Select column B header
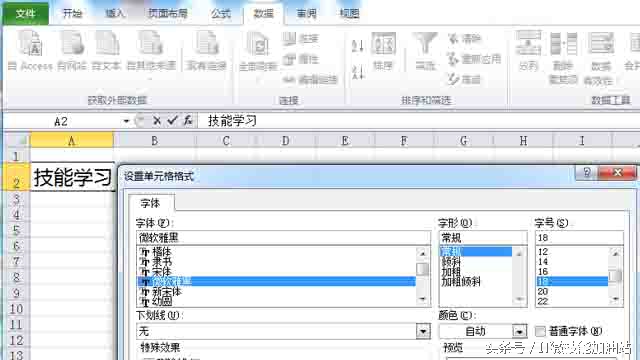 tap(154, 141)
